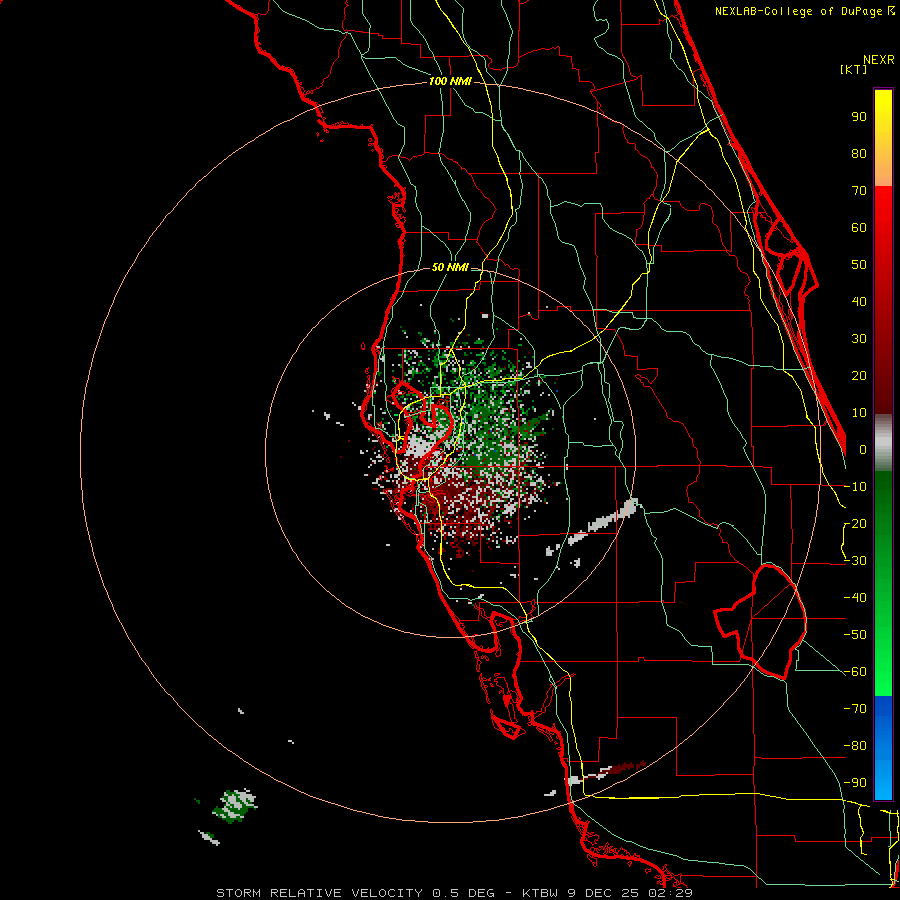Click the -30 value on velocity scale
The height and width of the screenshot is (900, 900).
(855, 561)
